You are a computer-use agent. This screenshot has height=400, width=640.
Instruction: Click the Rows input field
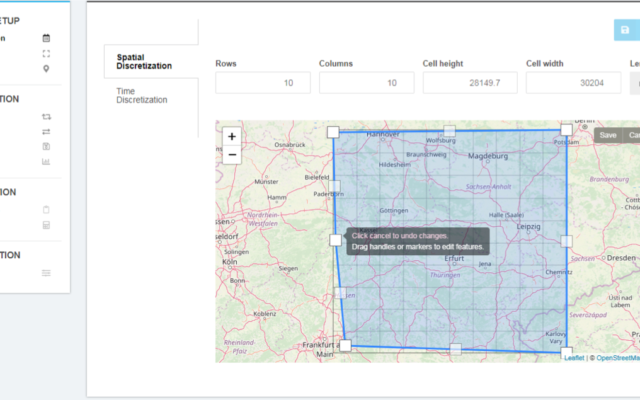(x=263, y=83)
